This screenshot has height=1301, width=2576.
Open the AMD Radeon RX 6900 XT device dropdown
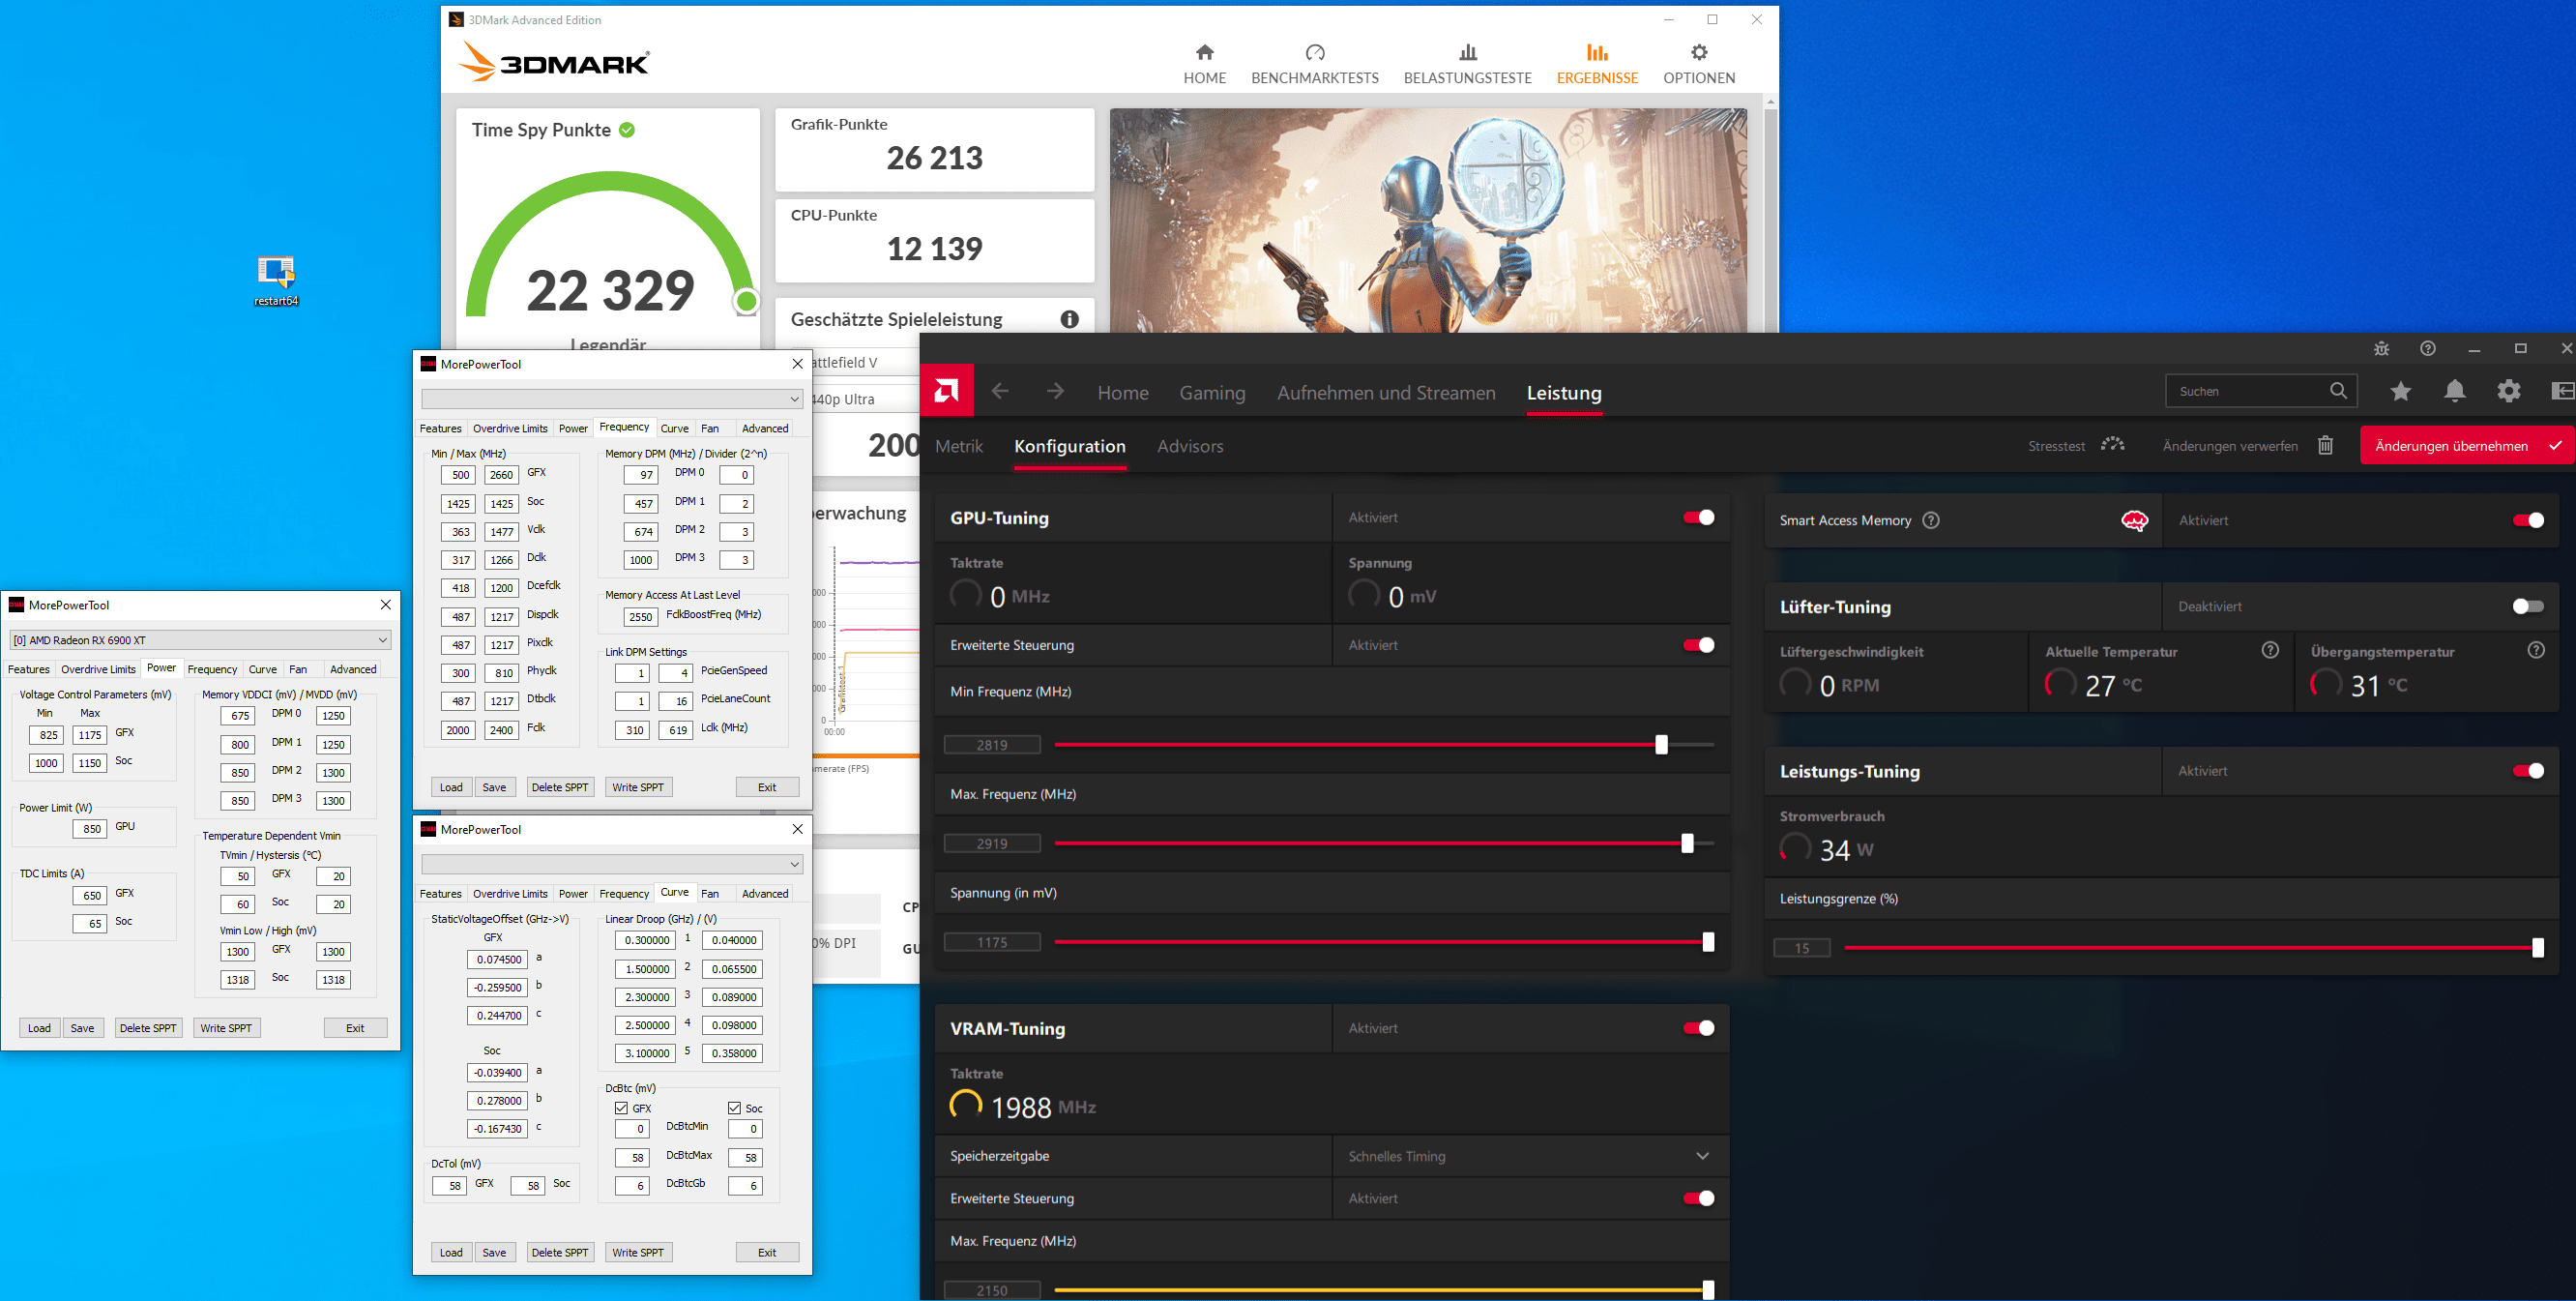(200, 640)
